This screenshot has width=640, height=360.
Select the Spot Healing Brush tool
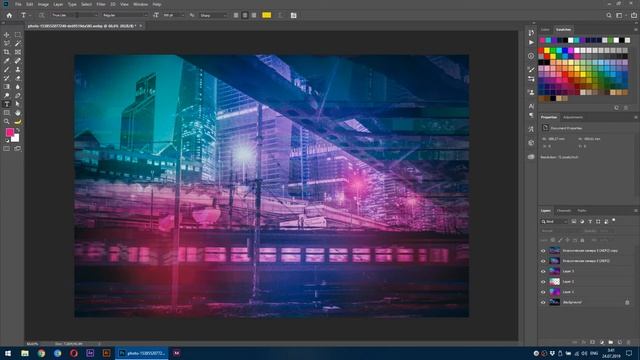click(x=18, y=61)
